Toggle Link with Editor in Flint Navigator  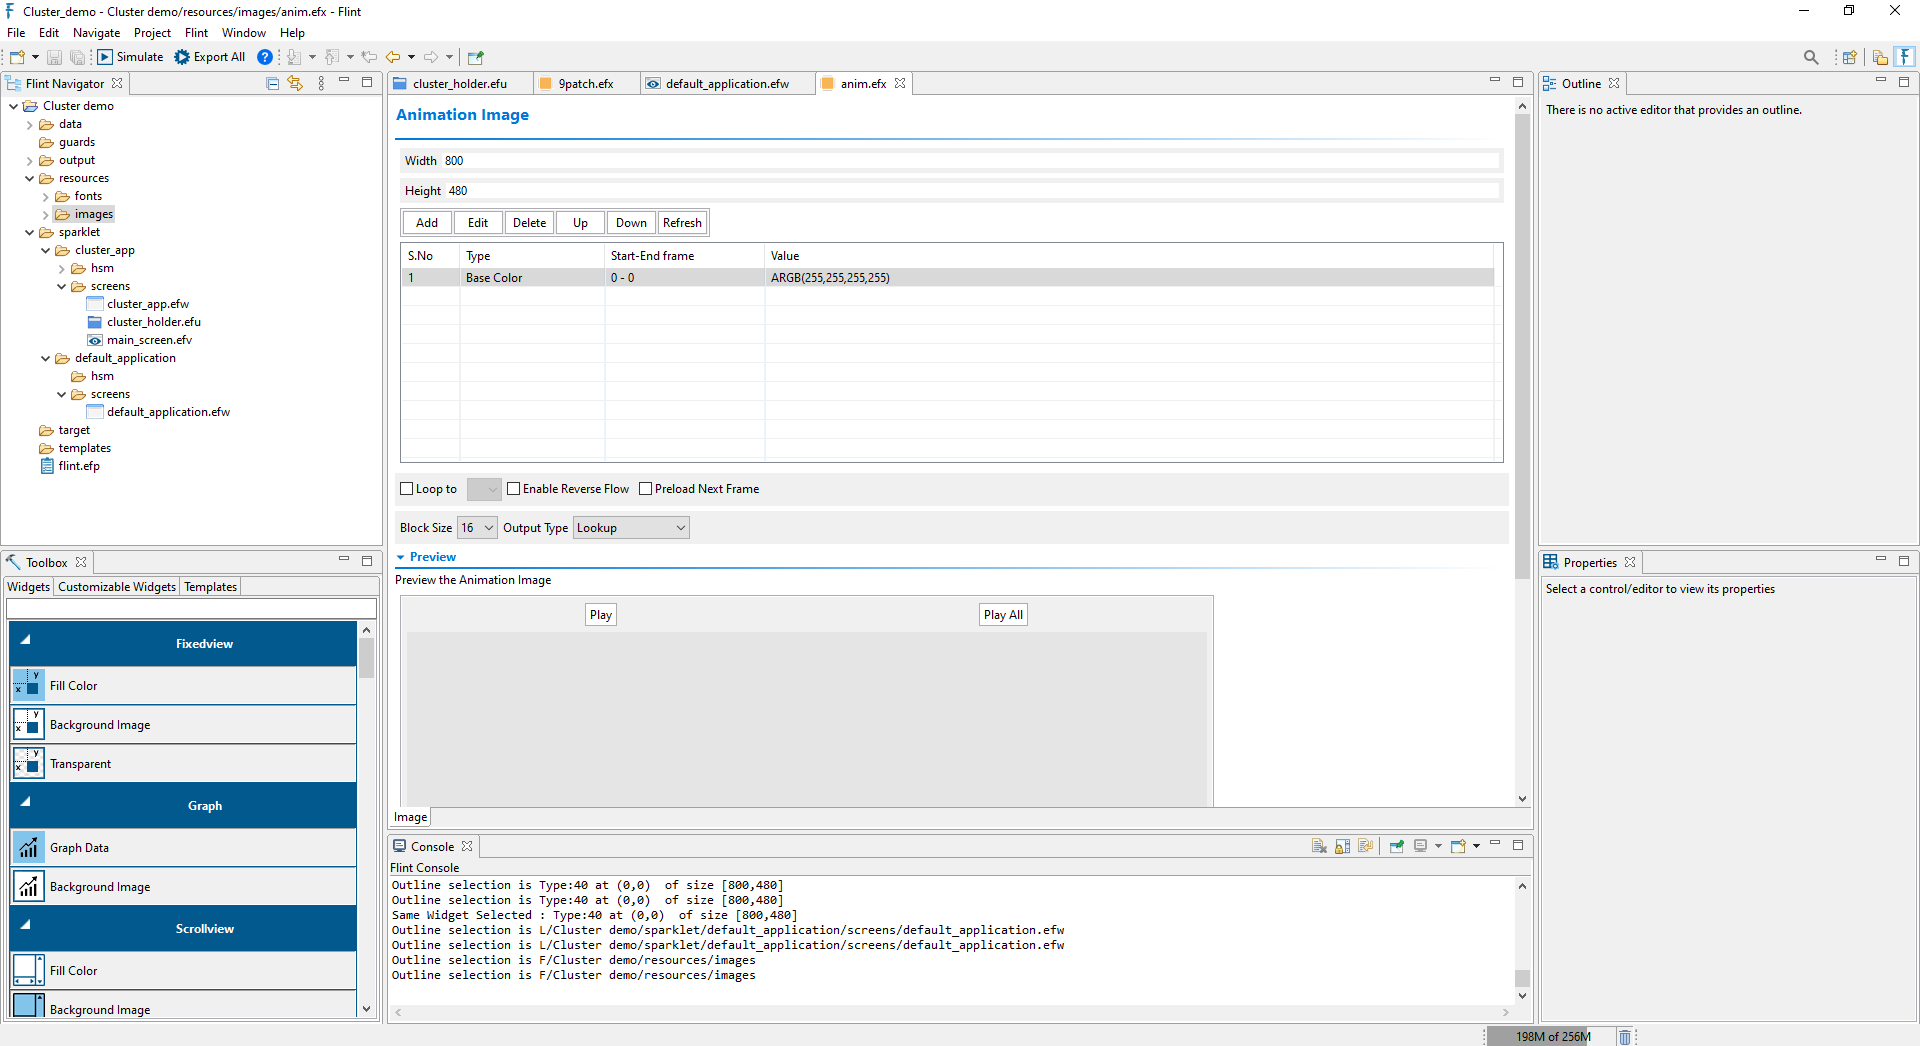coord(295,83)
